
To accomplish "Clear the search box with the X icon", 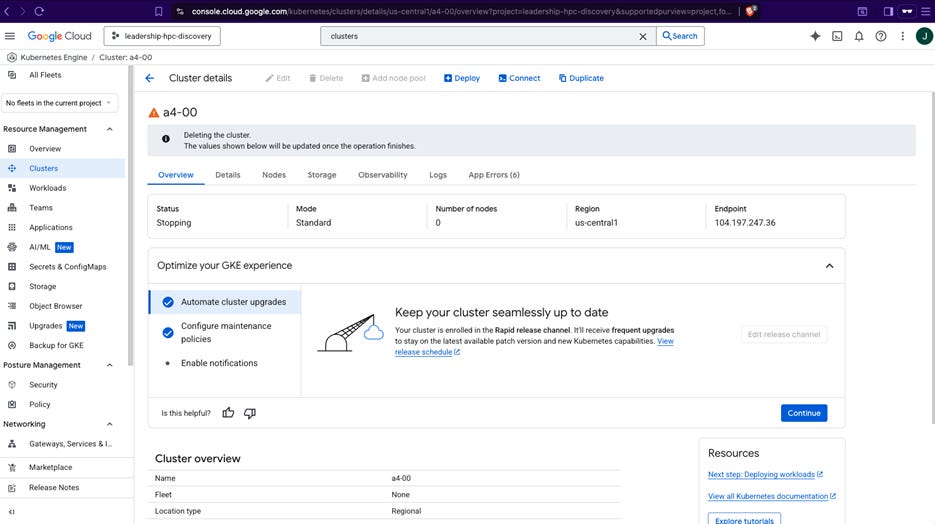I will click(643, 36).
